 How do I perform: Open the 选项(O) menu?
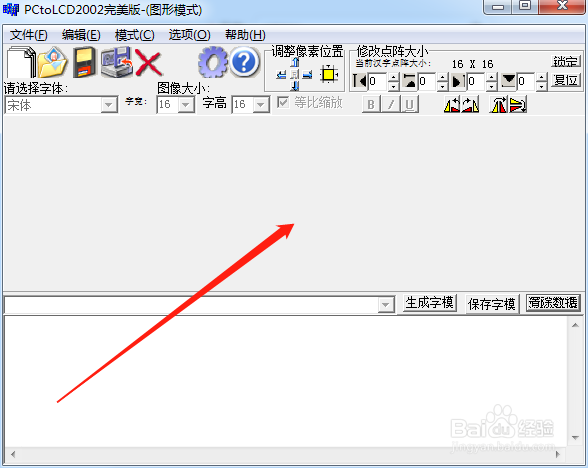[x=189, y=35]
